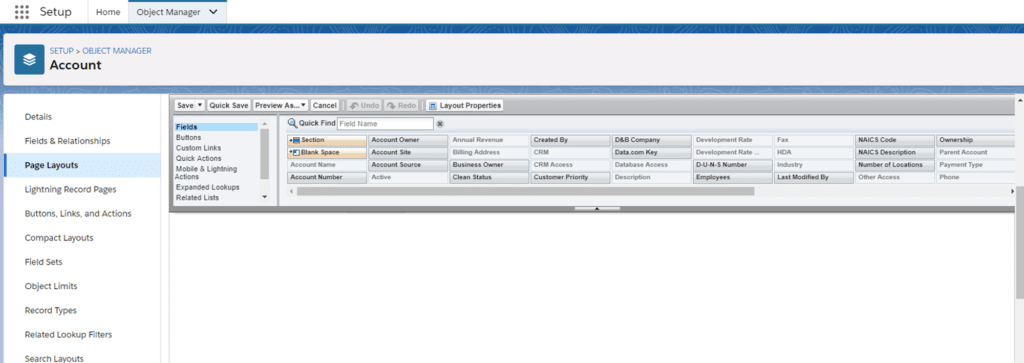Click the category list vertical scrollbar
1024x363 pixels.
(264, 153)
